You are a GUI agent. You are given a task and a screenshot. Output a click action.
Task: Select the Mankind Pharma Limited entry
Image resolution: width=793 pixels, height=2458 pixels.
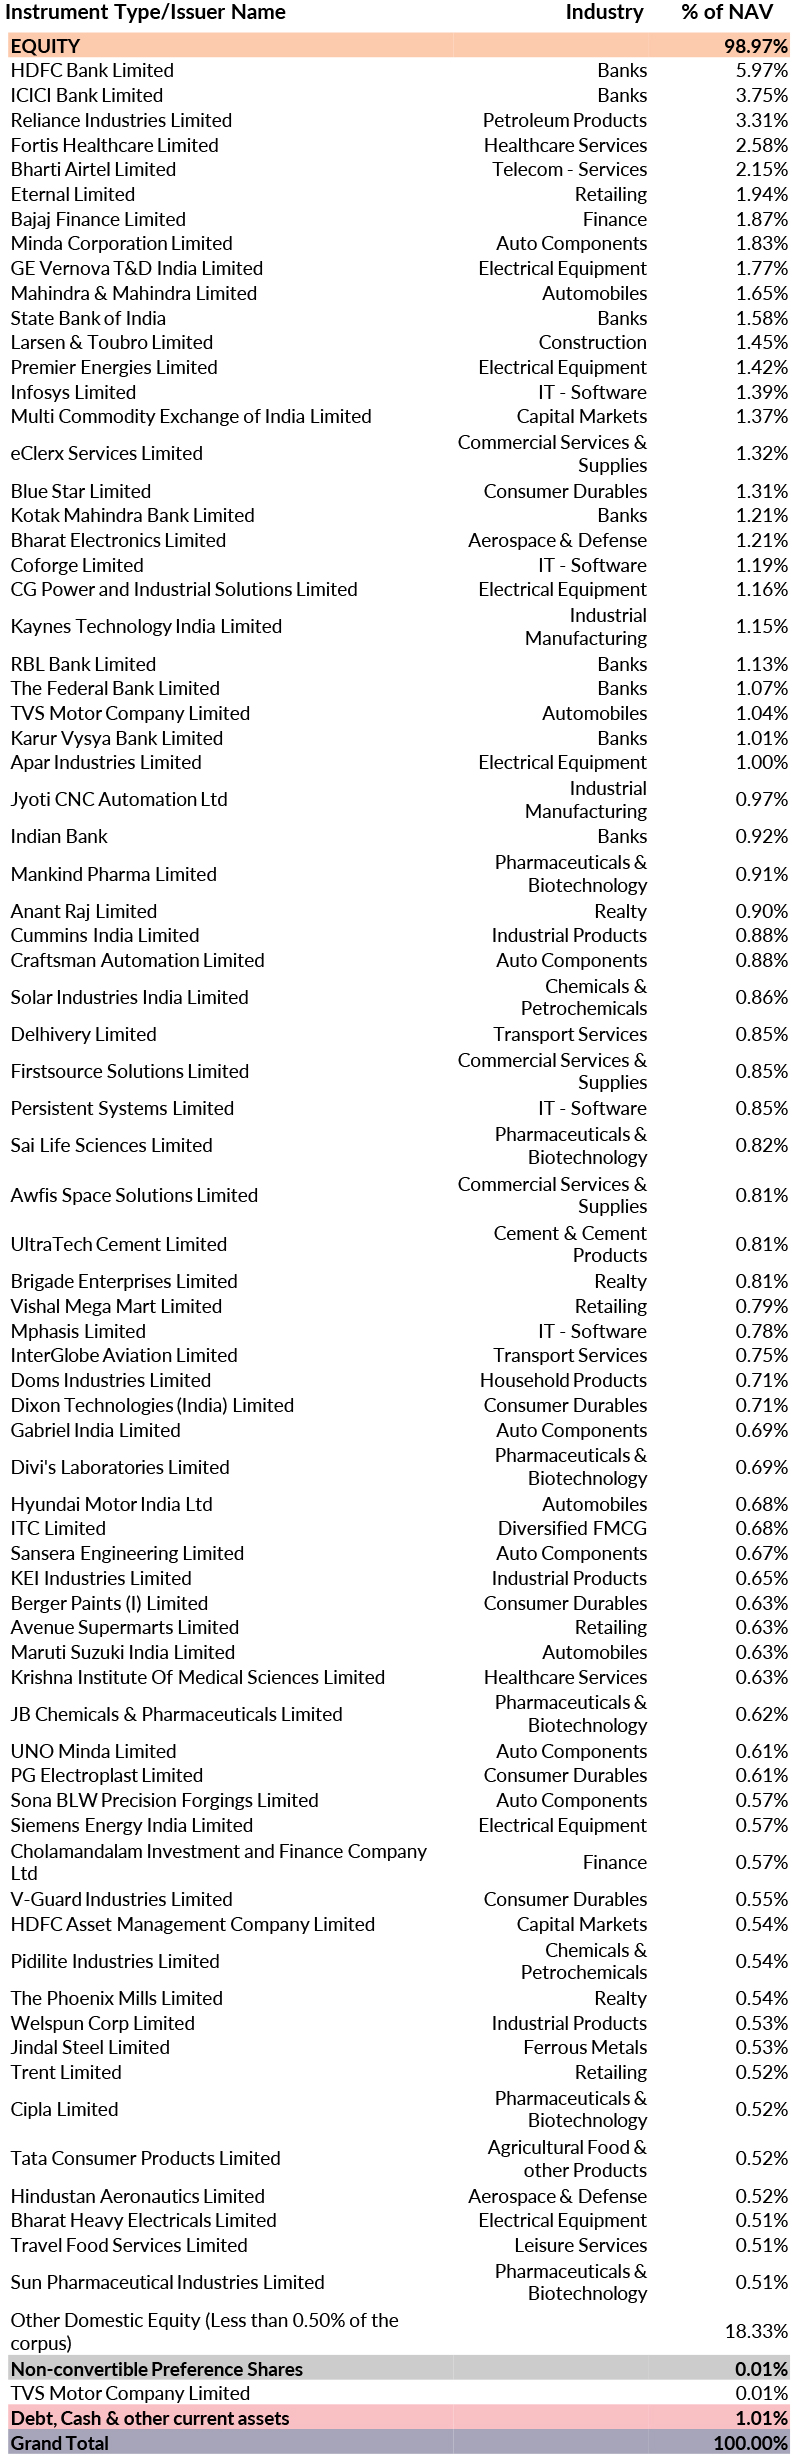[113, 874]
